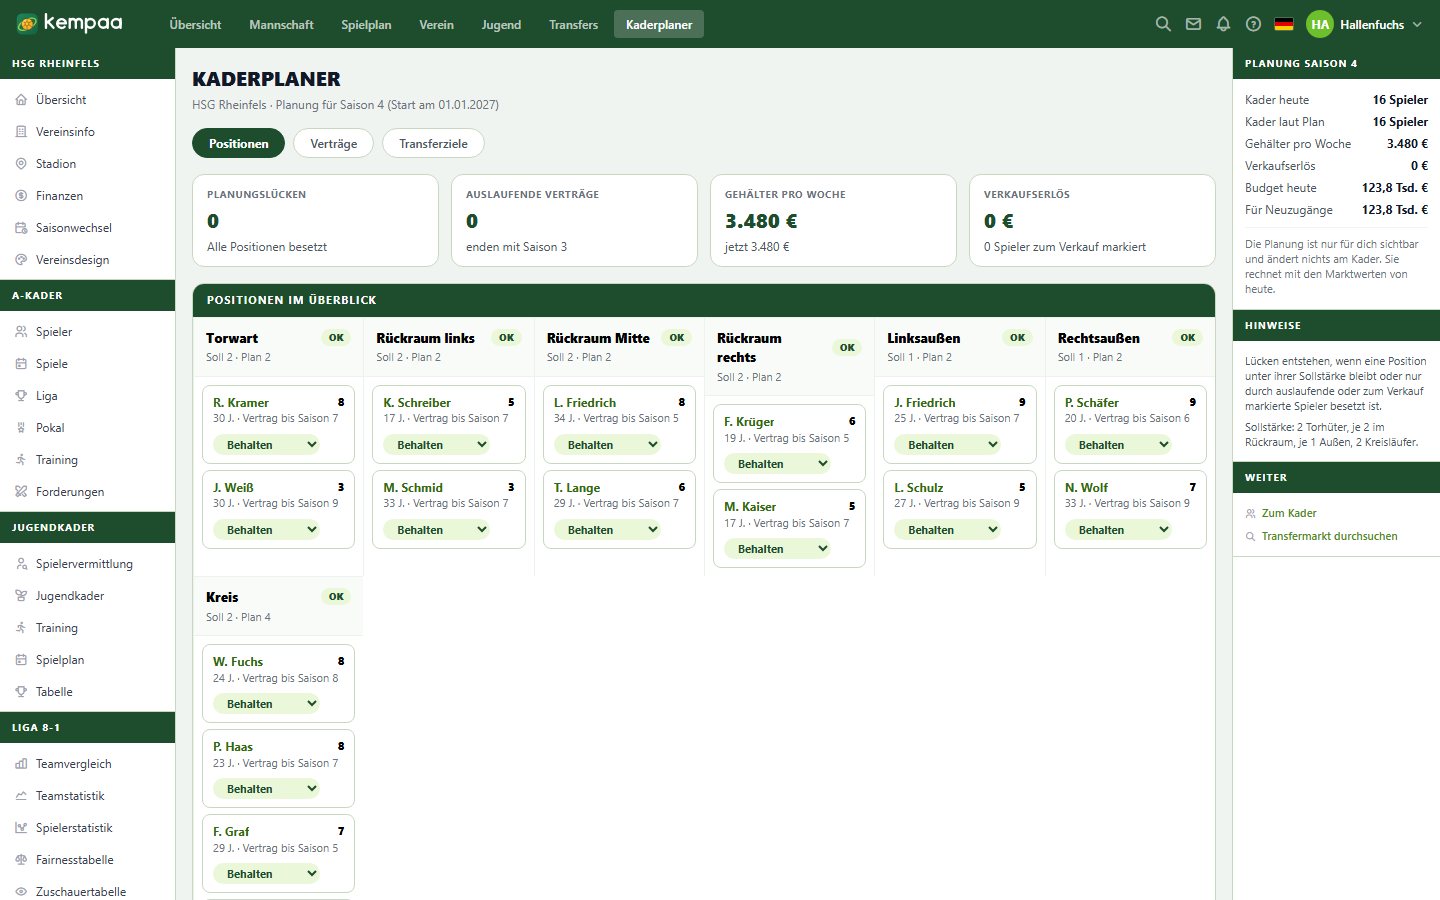Open player J. Friedrich

click(925, 402)
